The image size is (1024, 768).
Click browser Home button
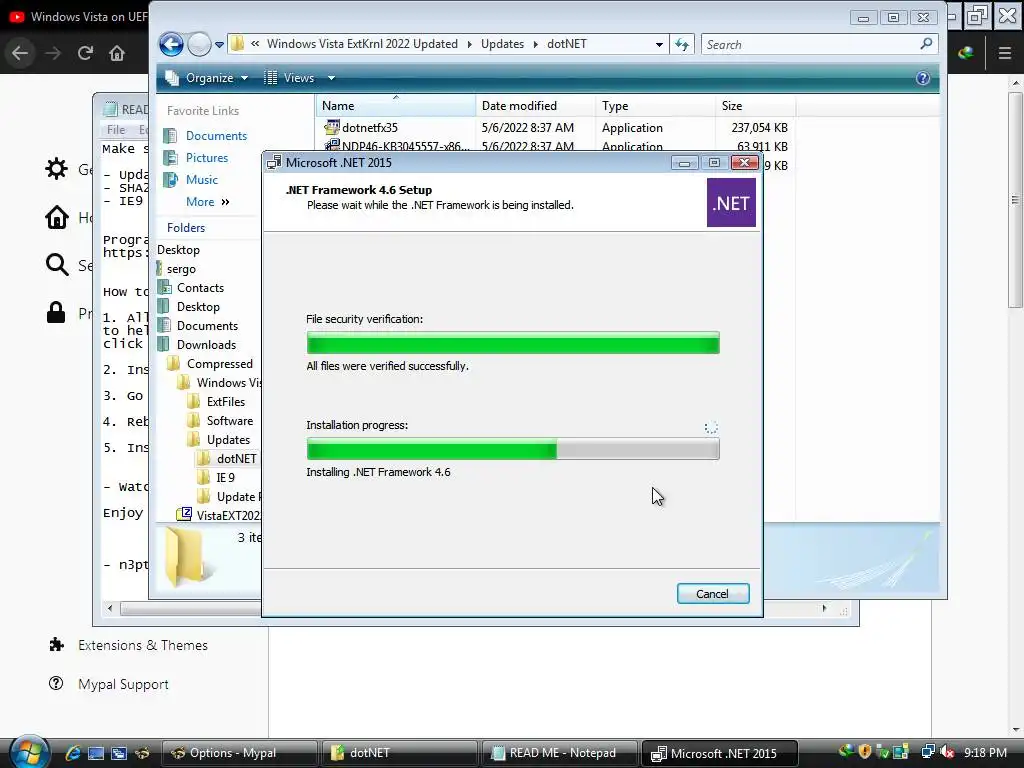pyautogui.click(x=117, y=53)
